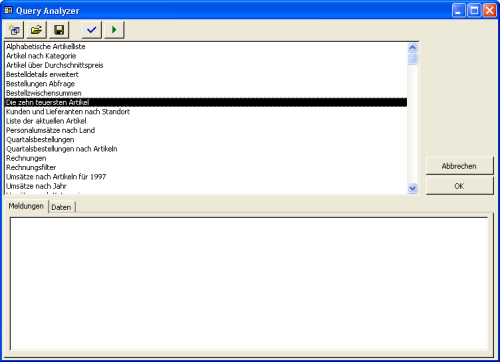The height and width of the screenshot is (362, 500).
Task: Switch to the Daten tab
Action: (61, 207)
